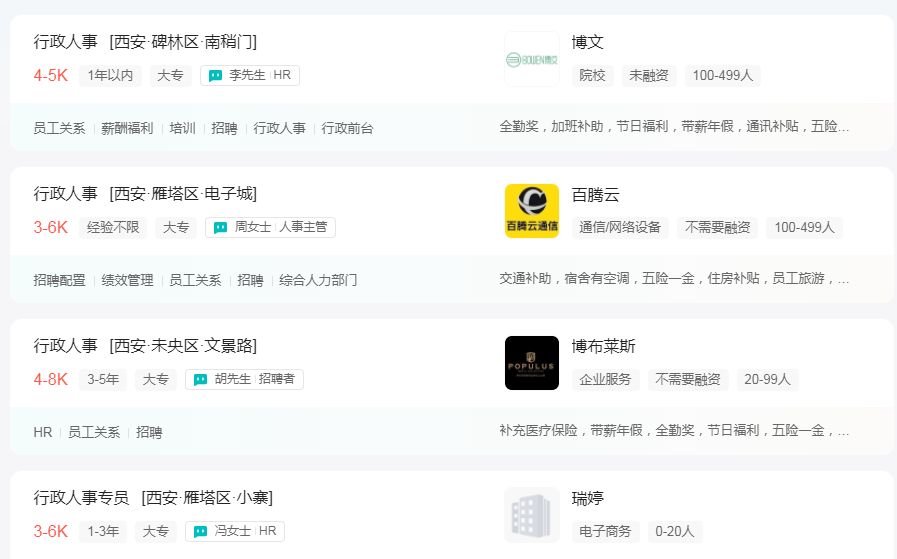Click the 3-5年 experience tag
The height and width of the screenshot is (559, 897).
pyautogui.click(x=103, y=379)
